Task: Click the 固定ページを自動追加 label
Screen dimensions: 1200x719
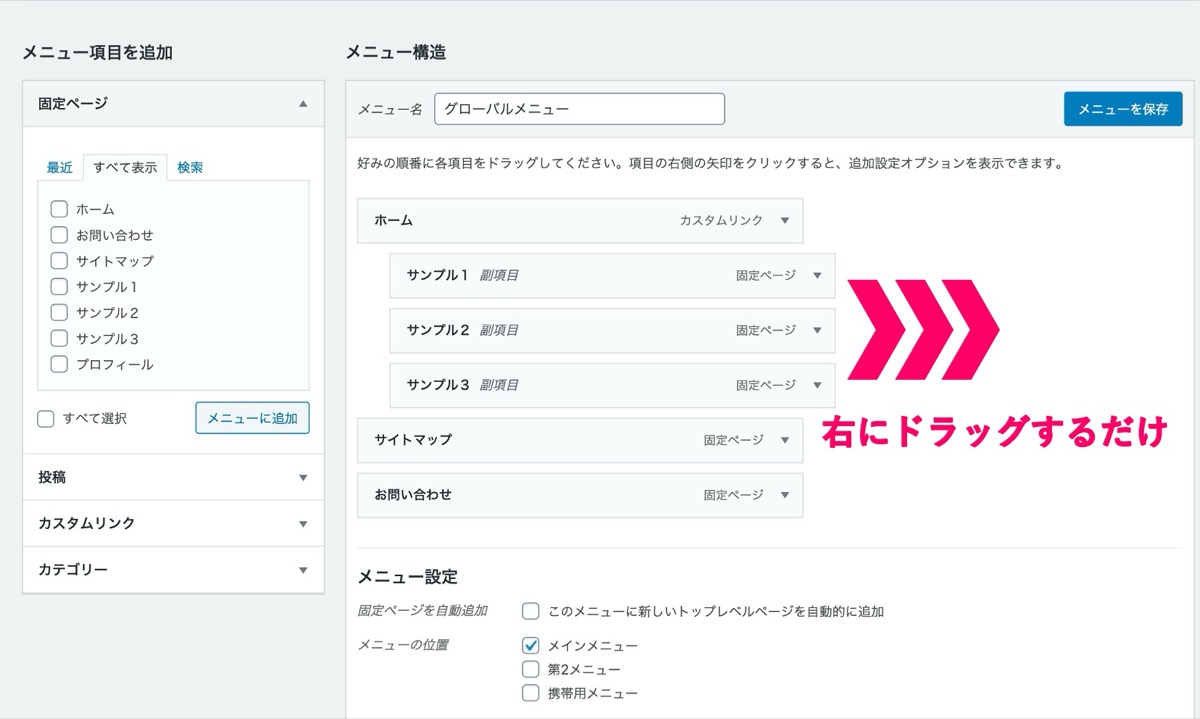Action: pos(422,610)
